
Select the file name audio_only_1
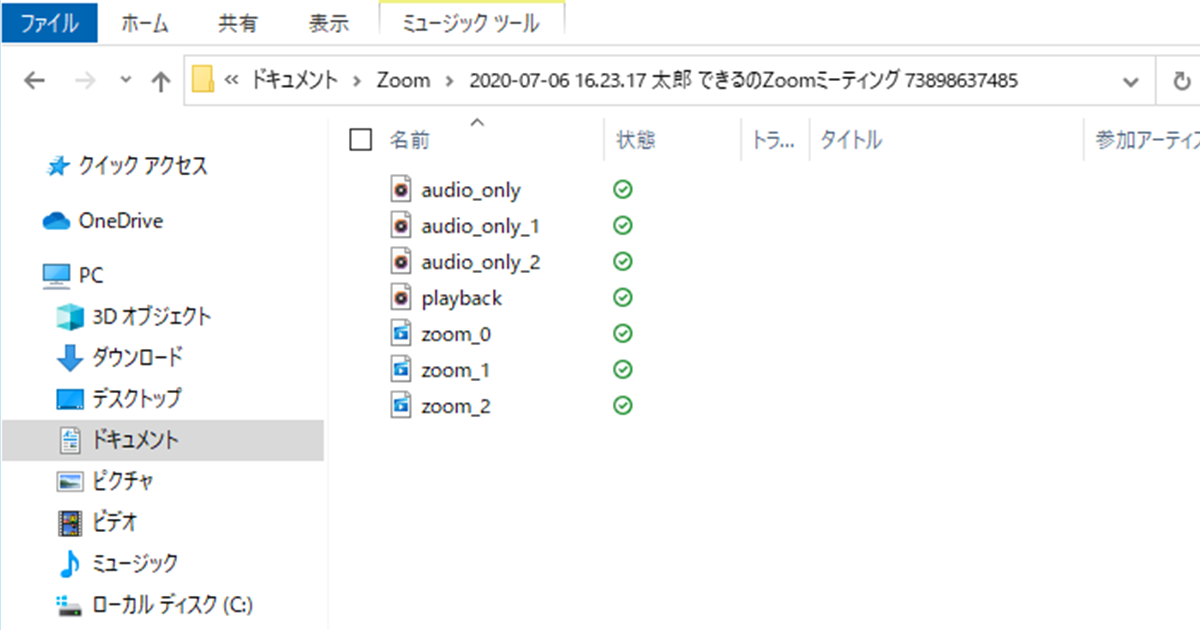[481, 226]
